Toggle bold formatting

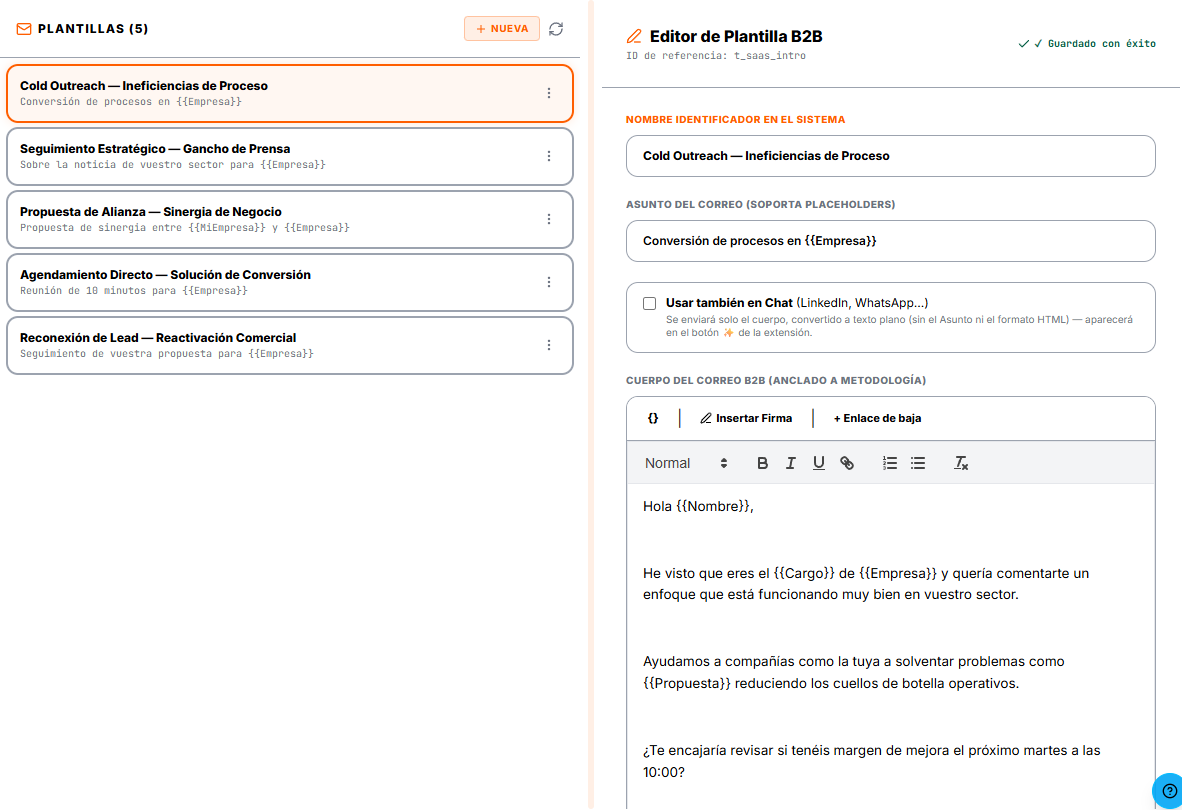tap(762, 463)
